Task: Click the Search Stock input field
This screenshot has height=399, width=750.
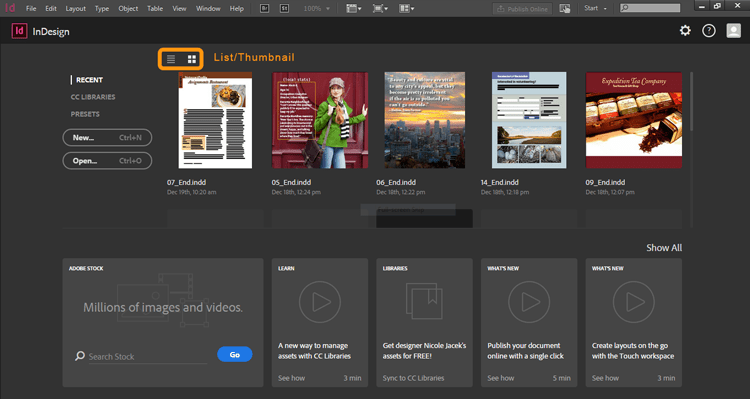Action: pyautogui.click(x=147, y=356)
